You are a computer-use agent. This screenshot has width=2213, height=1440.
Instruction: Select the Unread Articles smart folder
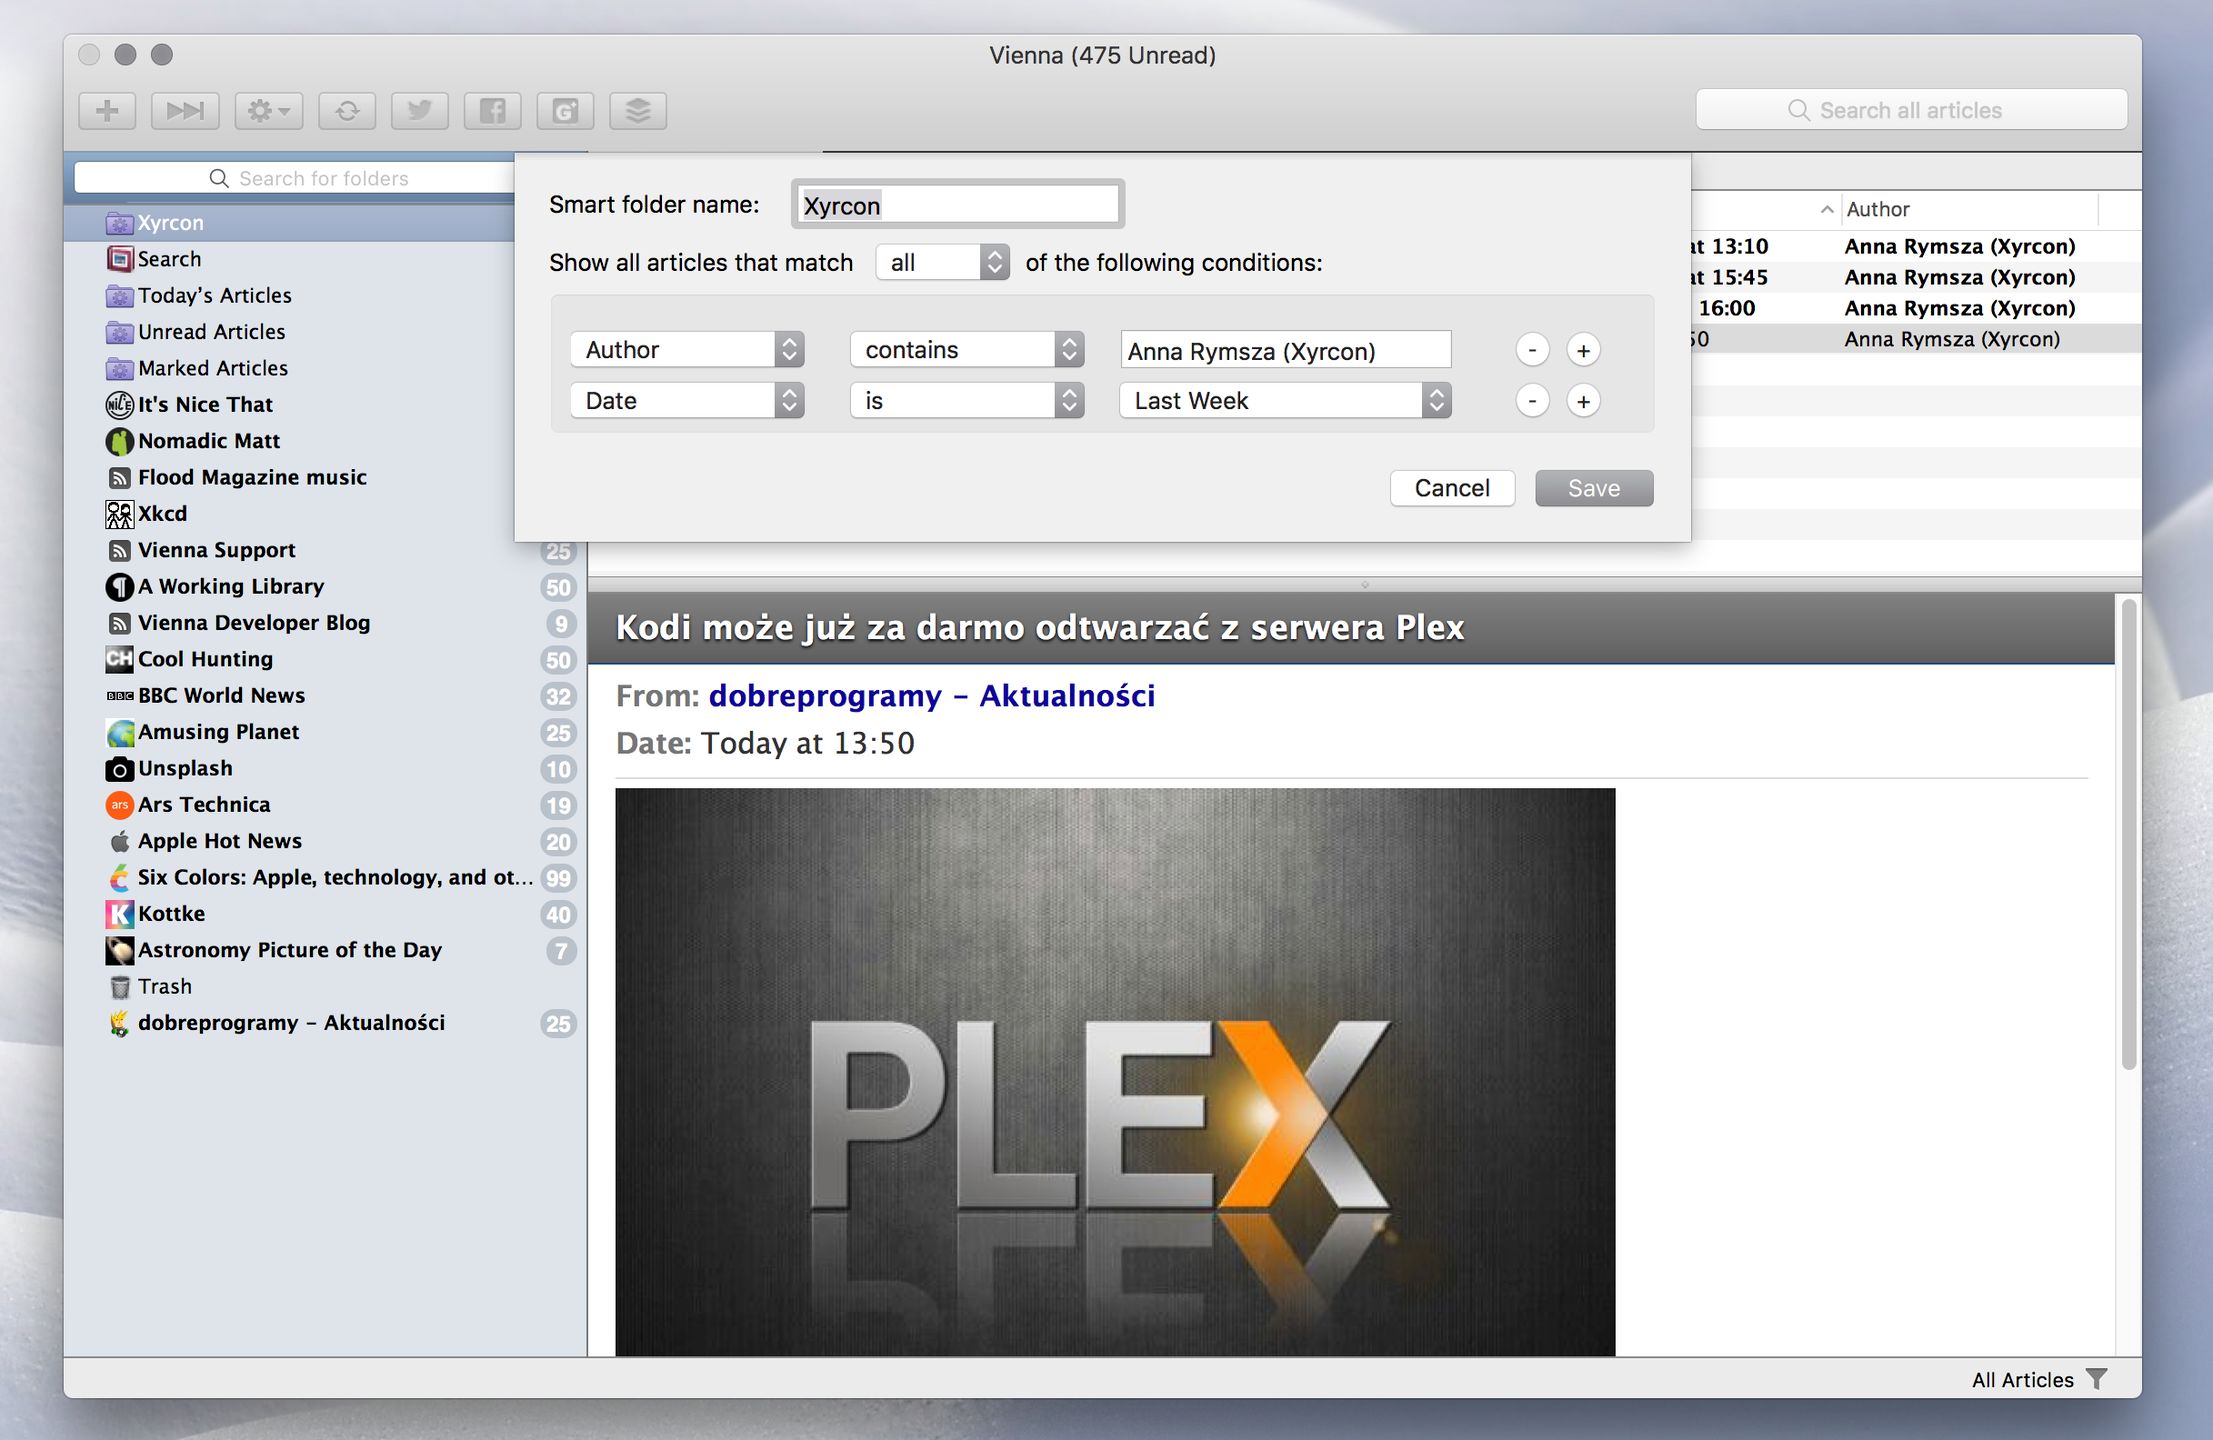coord(211,332)
